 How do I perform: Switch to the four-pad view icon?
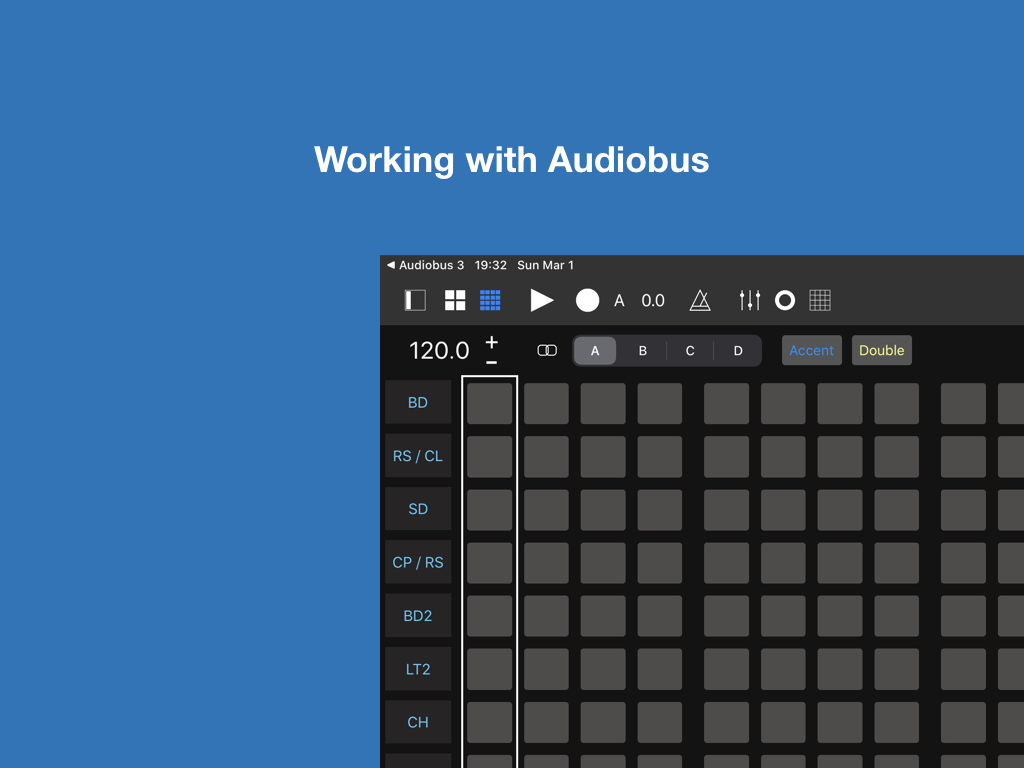[455, 300]
